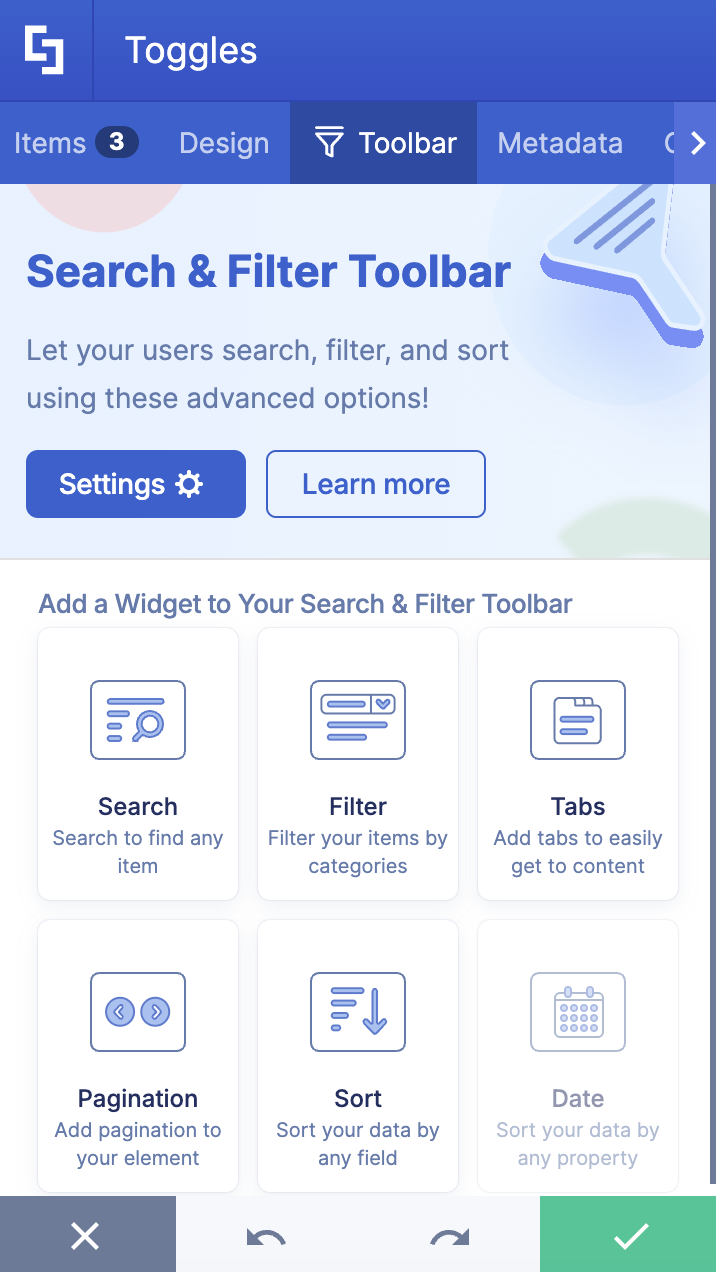Click the grayed-out Date calendar icon
This screenshot has height=1272, width=716.
pos(577,1012)
